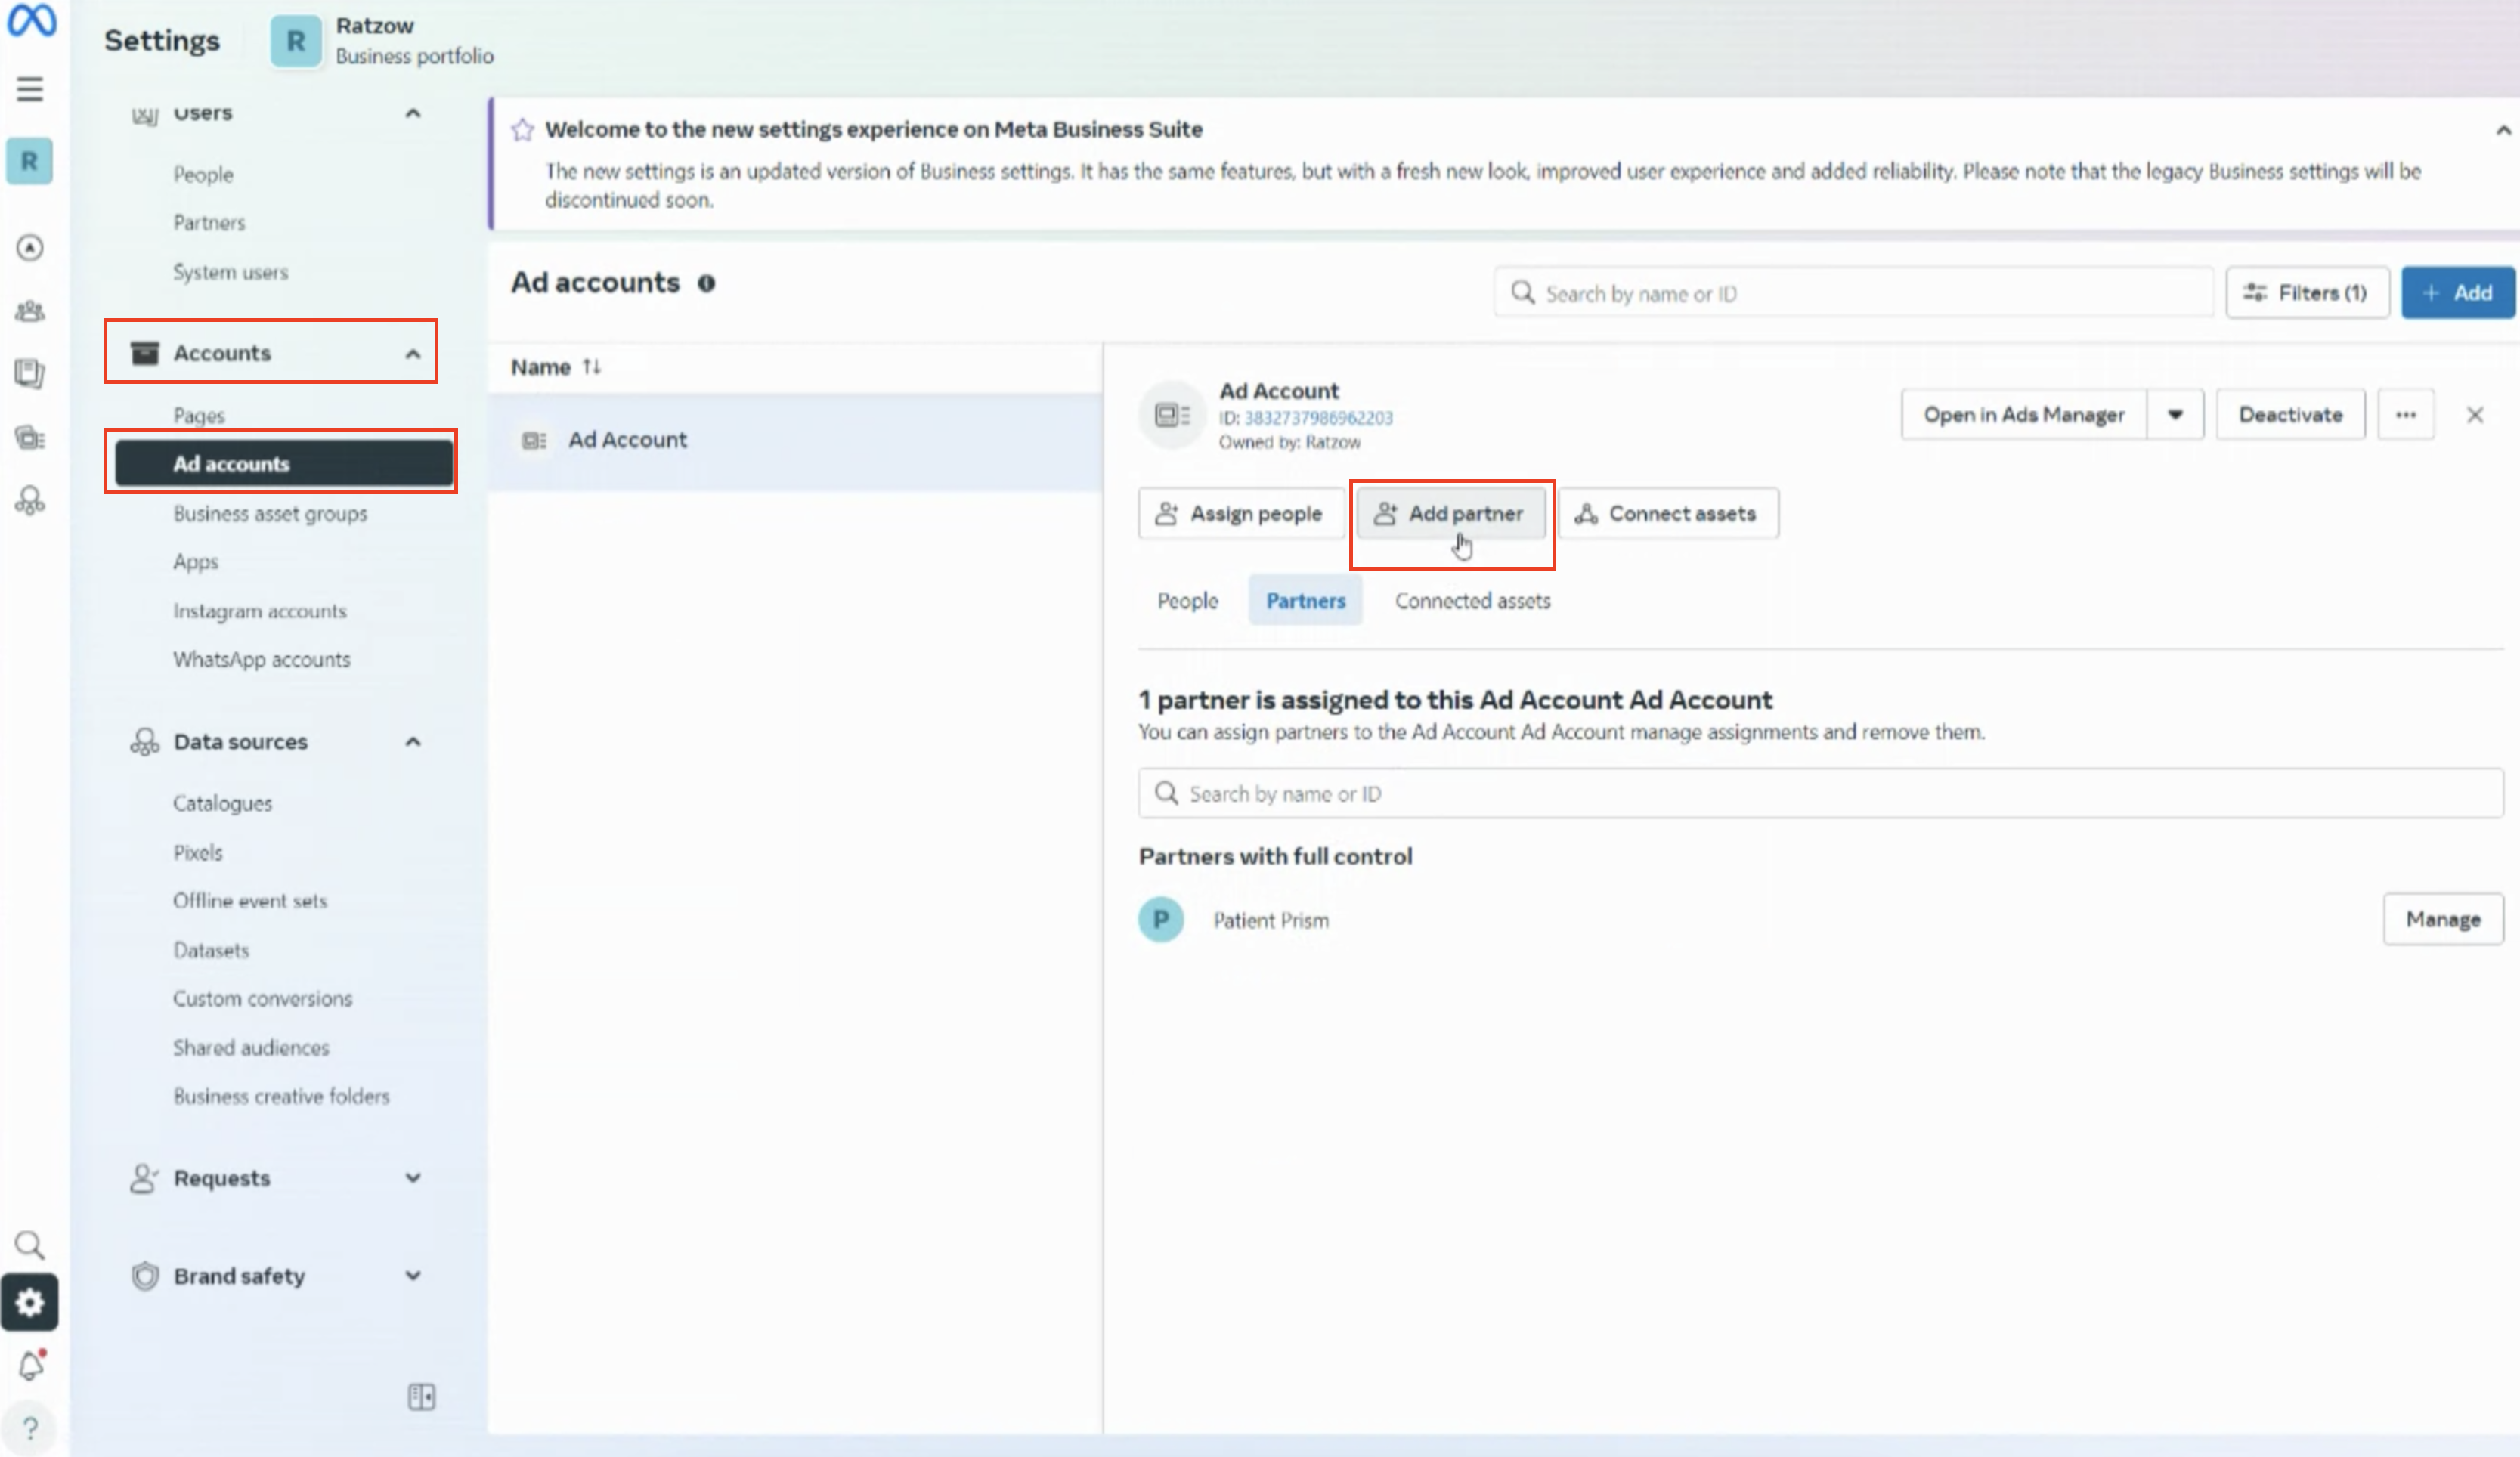
Task: Open Catalogues in sidebar
Action: [222, 804]
